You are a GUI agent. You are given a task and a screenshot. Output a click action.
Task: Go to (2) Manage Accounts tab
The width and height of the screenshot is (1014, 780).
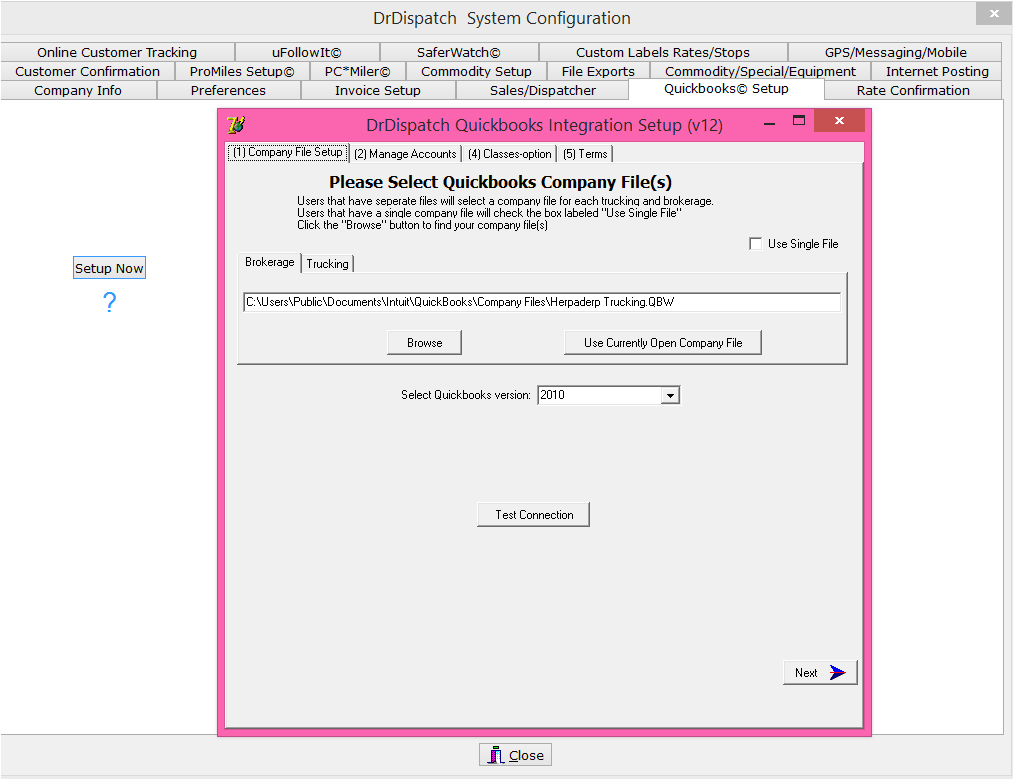tap(405, 154)
